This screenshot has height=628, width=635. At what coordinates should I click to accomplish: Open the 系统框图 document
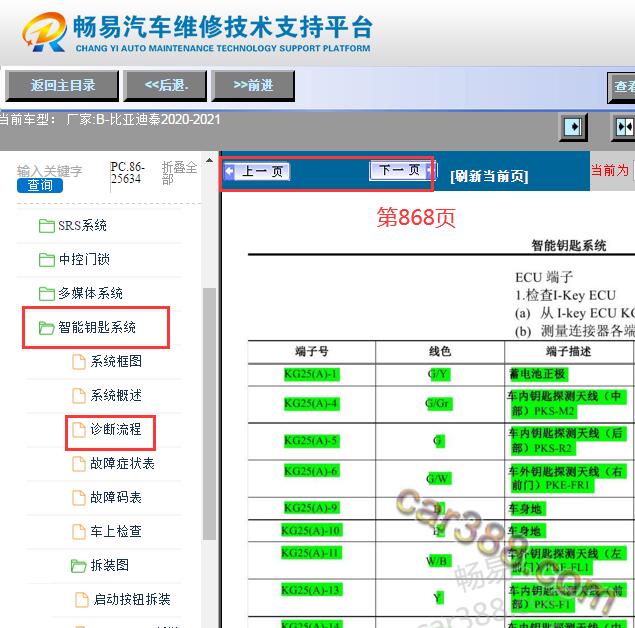(x=116, y=361)
